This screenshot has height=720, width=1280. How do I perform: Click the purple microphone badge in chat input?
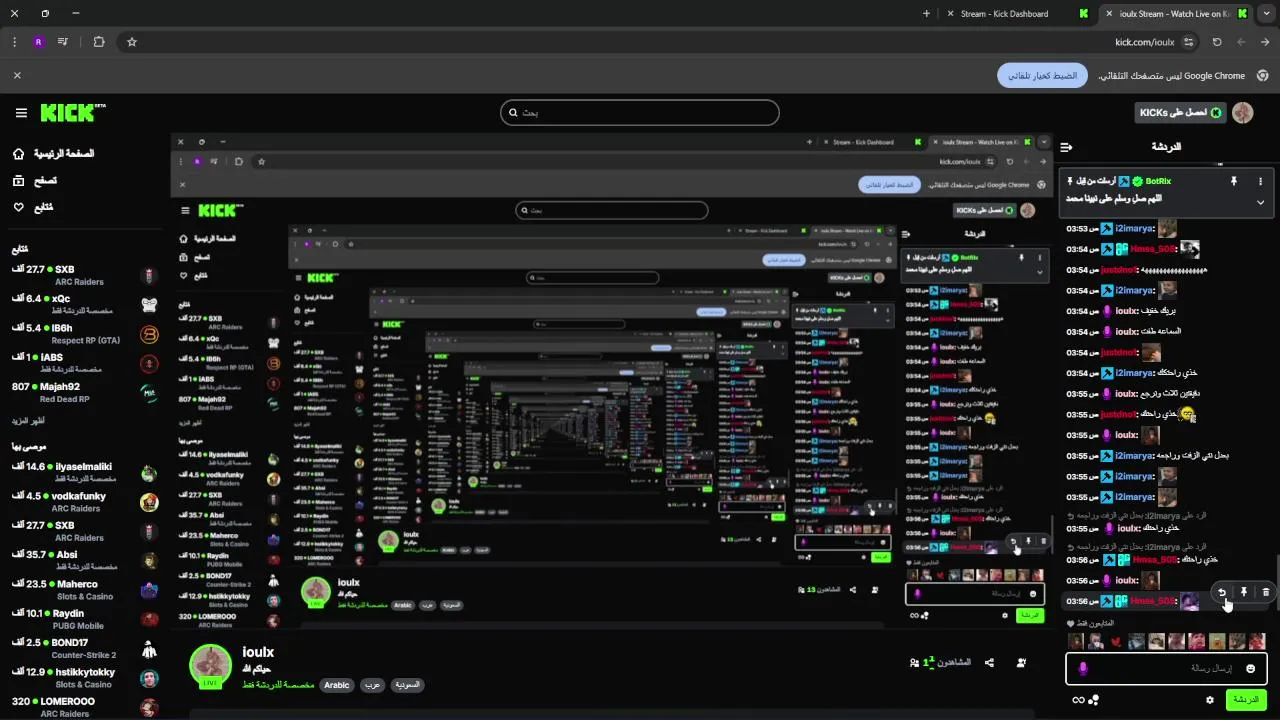pyautogui.click(x=1081, y=668)
